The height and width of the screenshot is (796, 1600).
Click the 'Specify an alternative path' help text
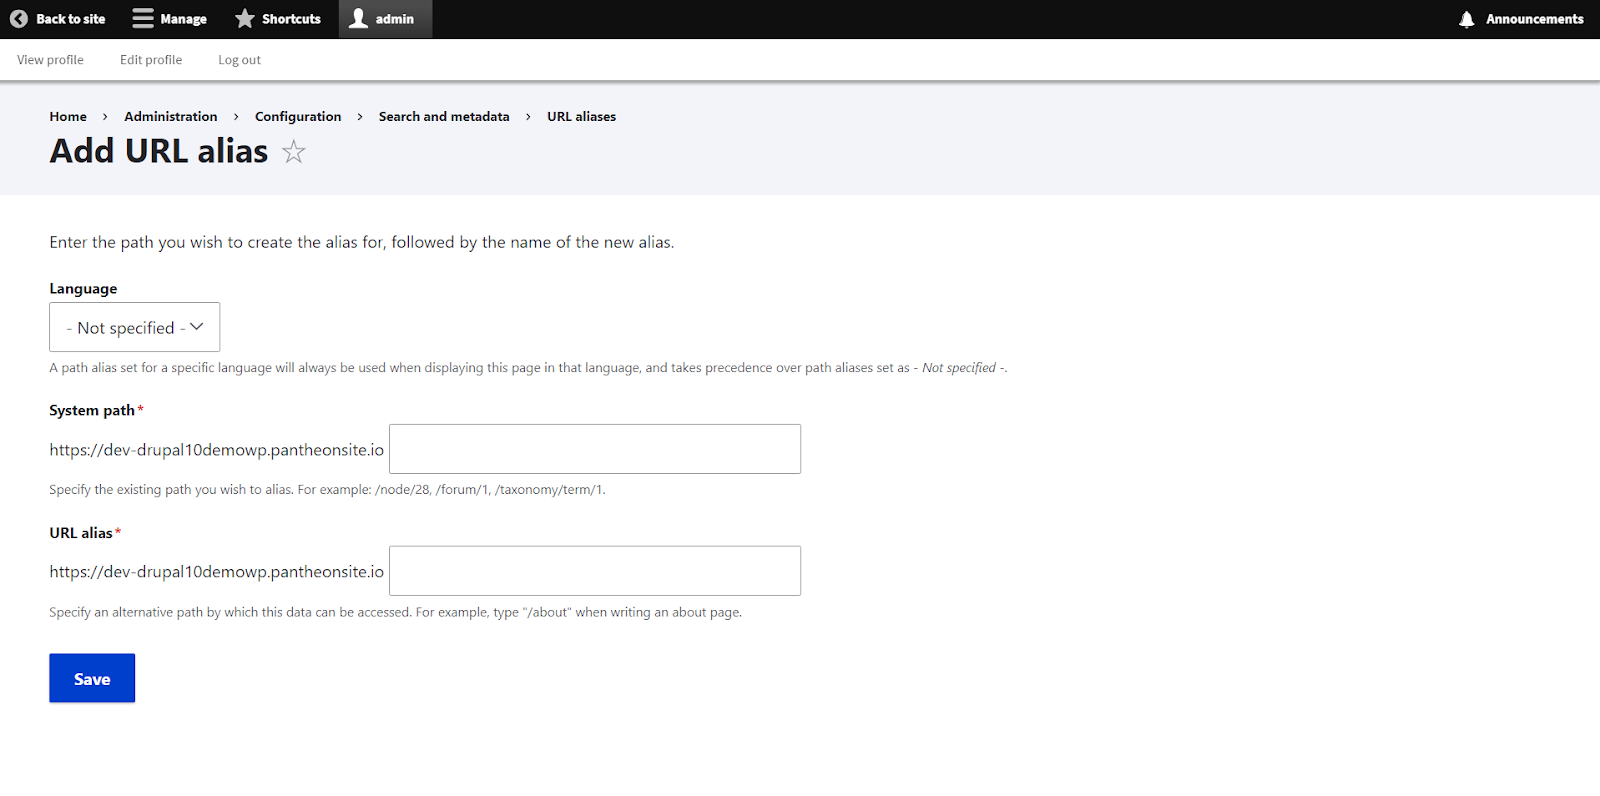pyautogui.click(x=395, y=612)
